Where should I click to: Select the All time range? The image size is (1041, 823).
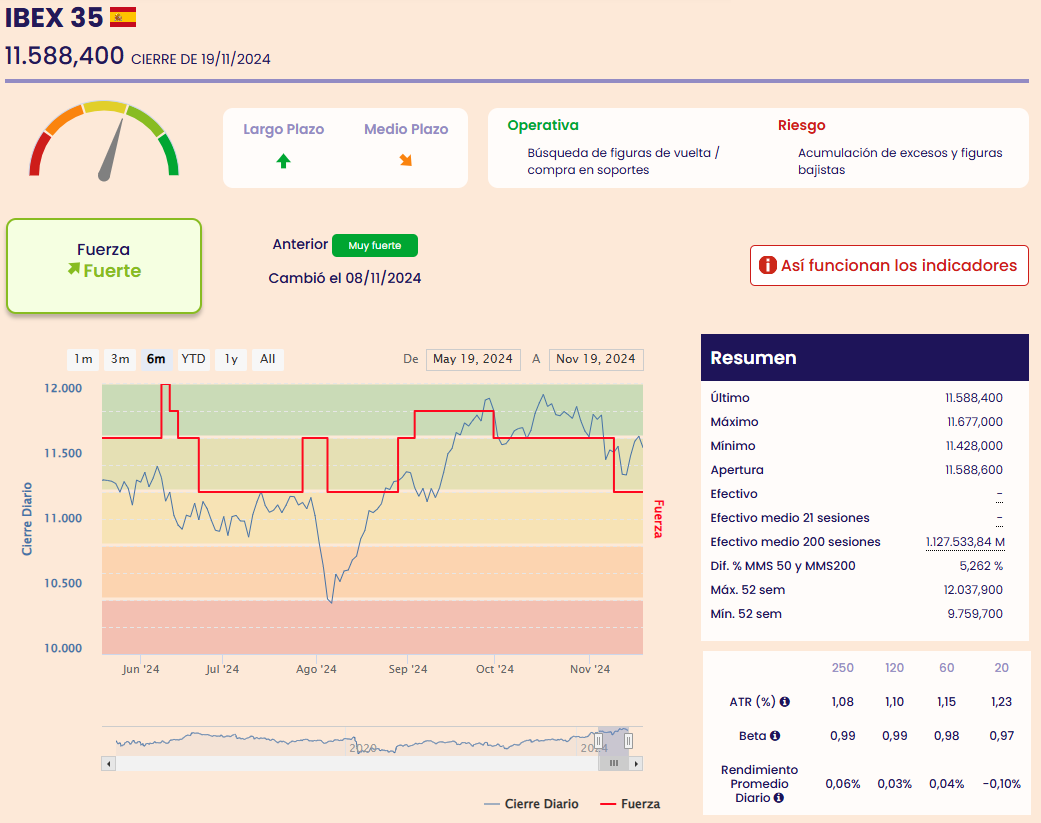click(x=268, y=359)
